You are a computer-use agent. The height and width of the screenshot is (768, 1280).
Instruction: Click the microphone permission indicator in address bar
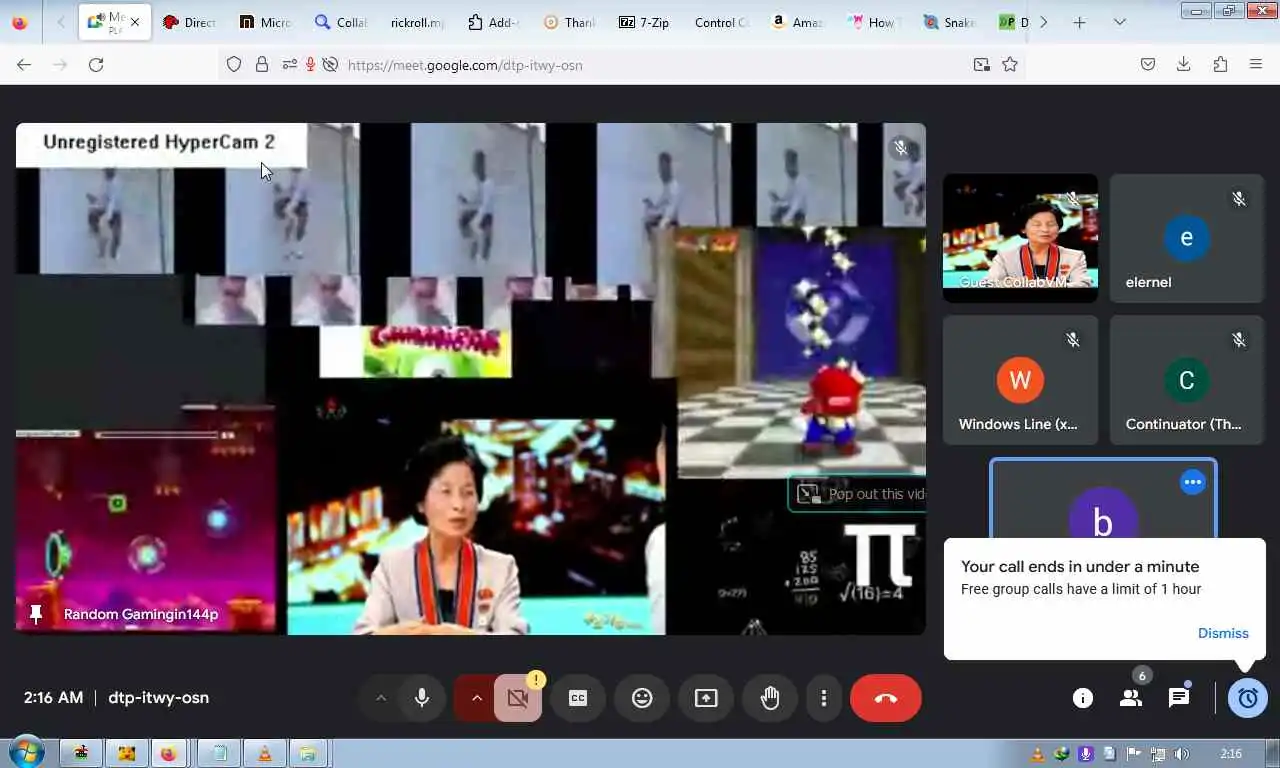[x=310, y=64]
